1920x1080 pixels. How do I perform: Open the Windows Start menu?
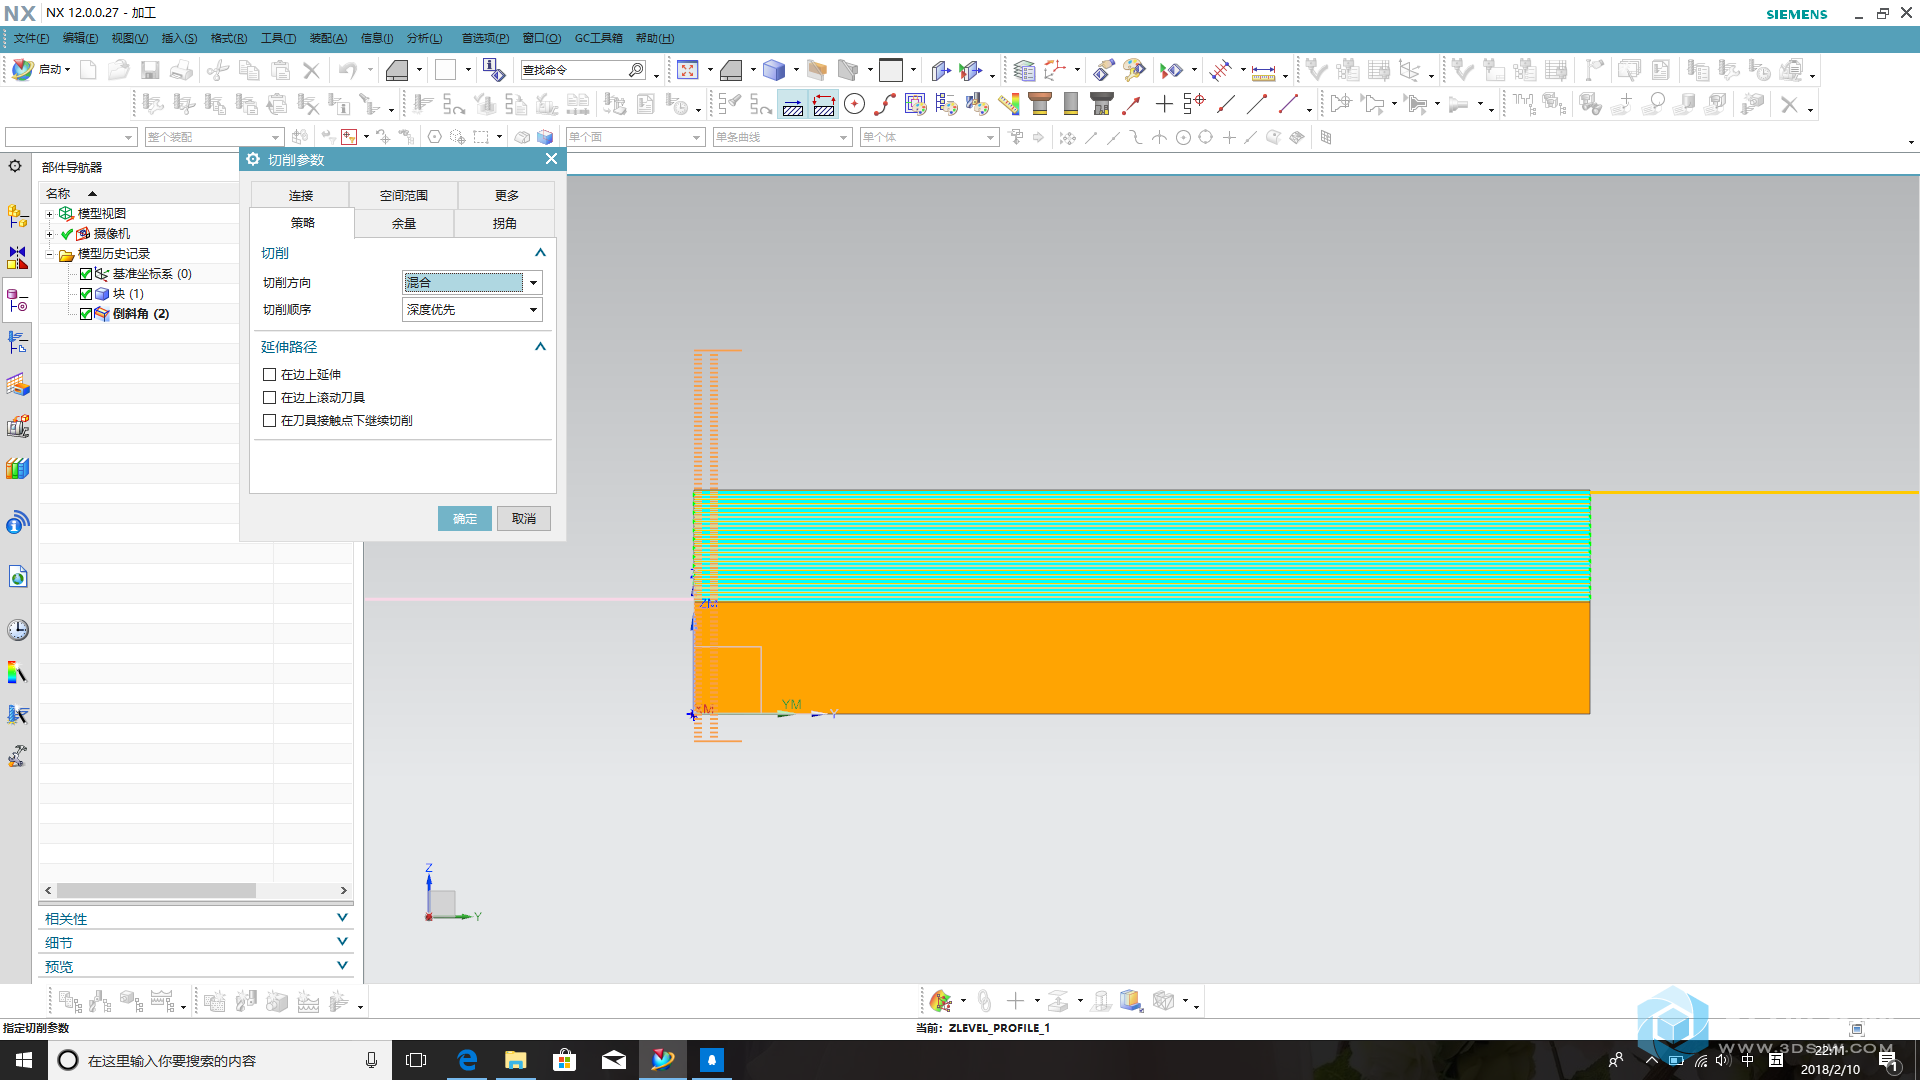(x=24, y=1060)
